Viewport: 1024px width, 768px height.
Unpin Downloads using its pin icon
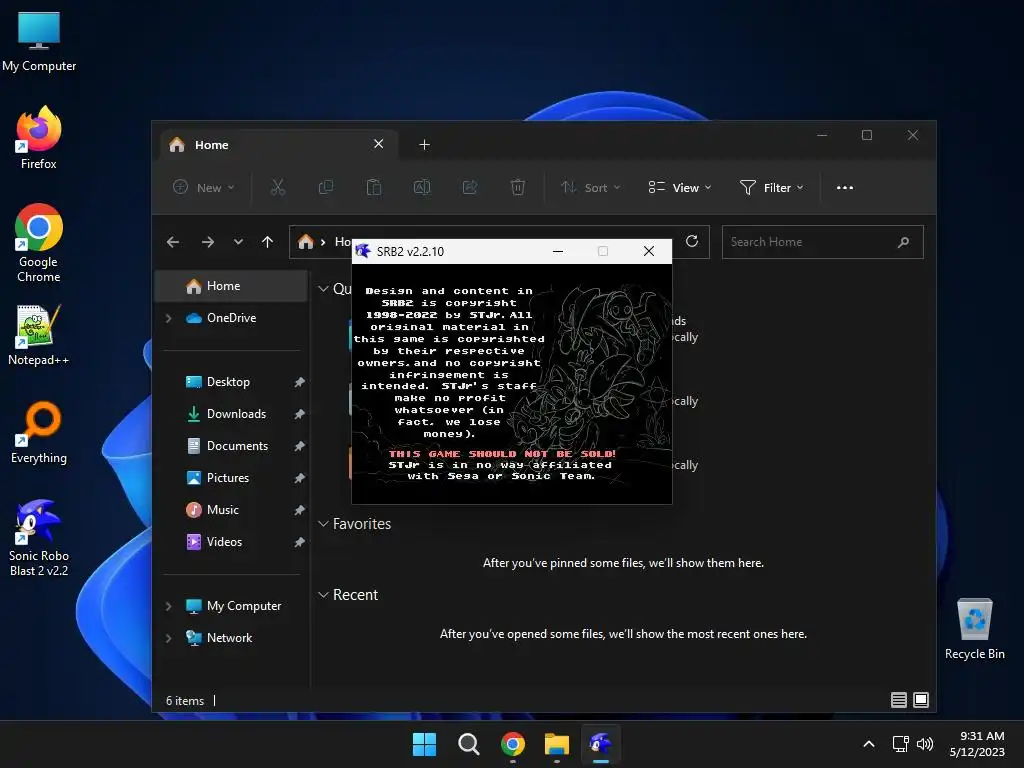[x=299, y=414]
